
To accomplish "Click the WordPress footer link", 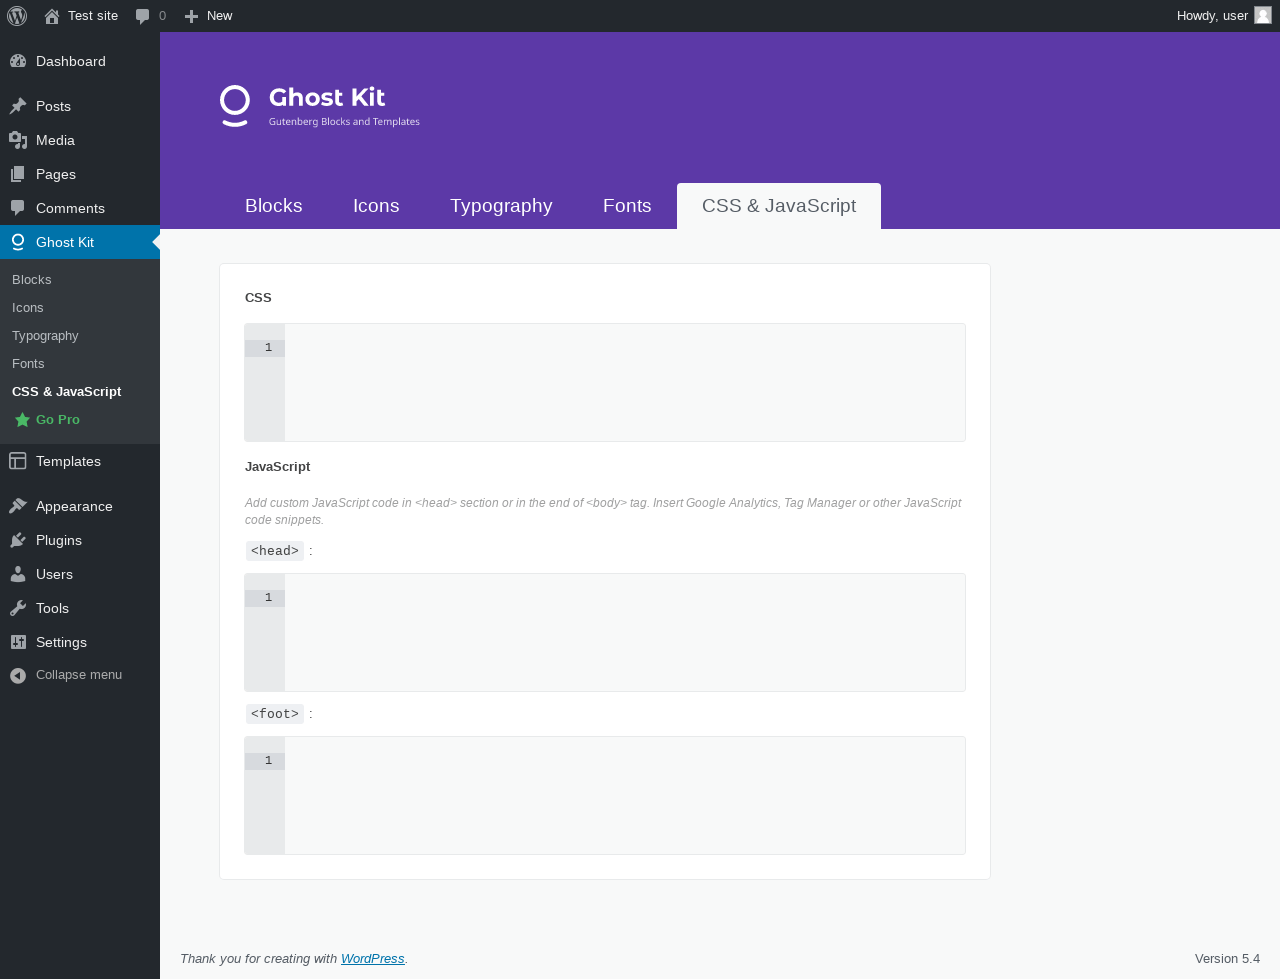I will [373, 958].
